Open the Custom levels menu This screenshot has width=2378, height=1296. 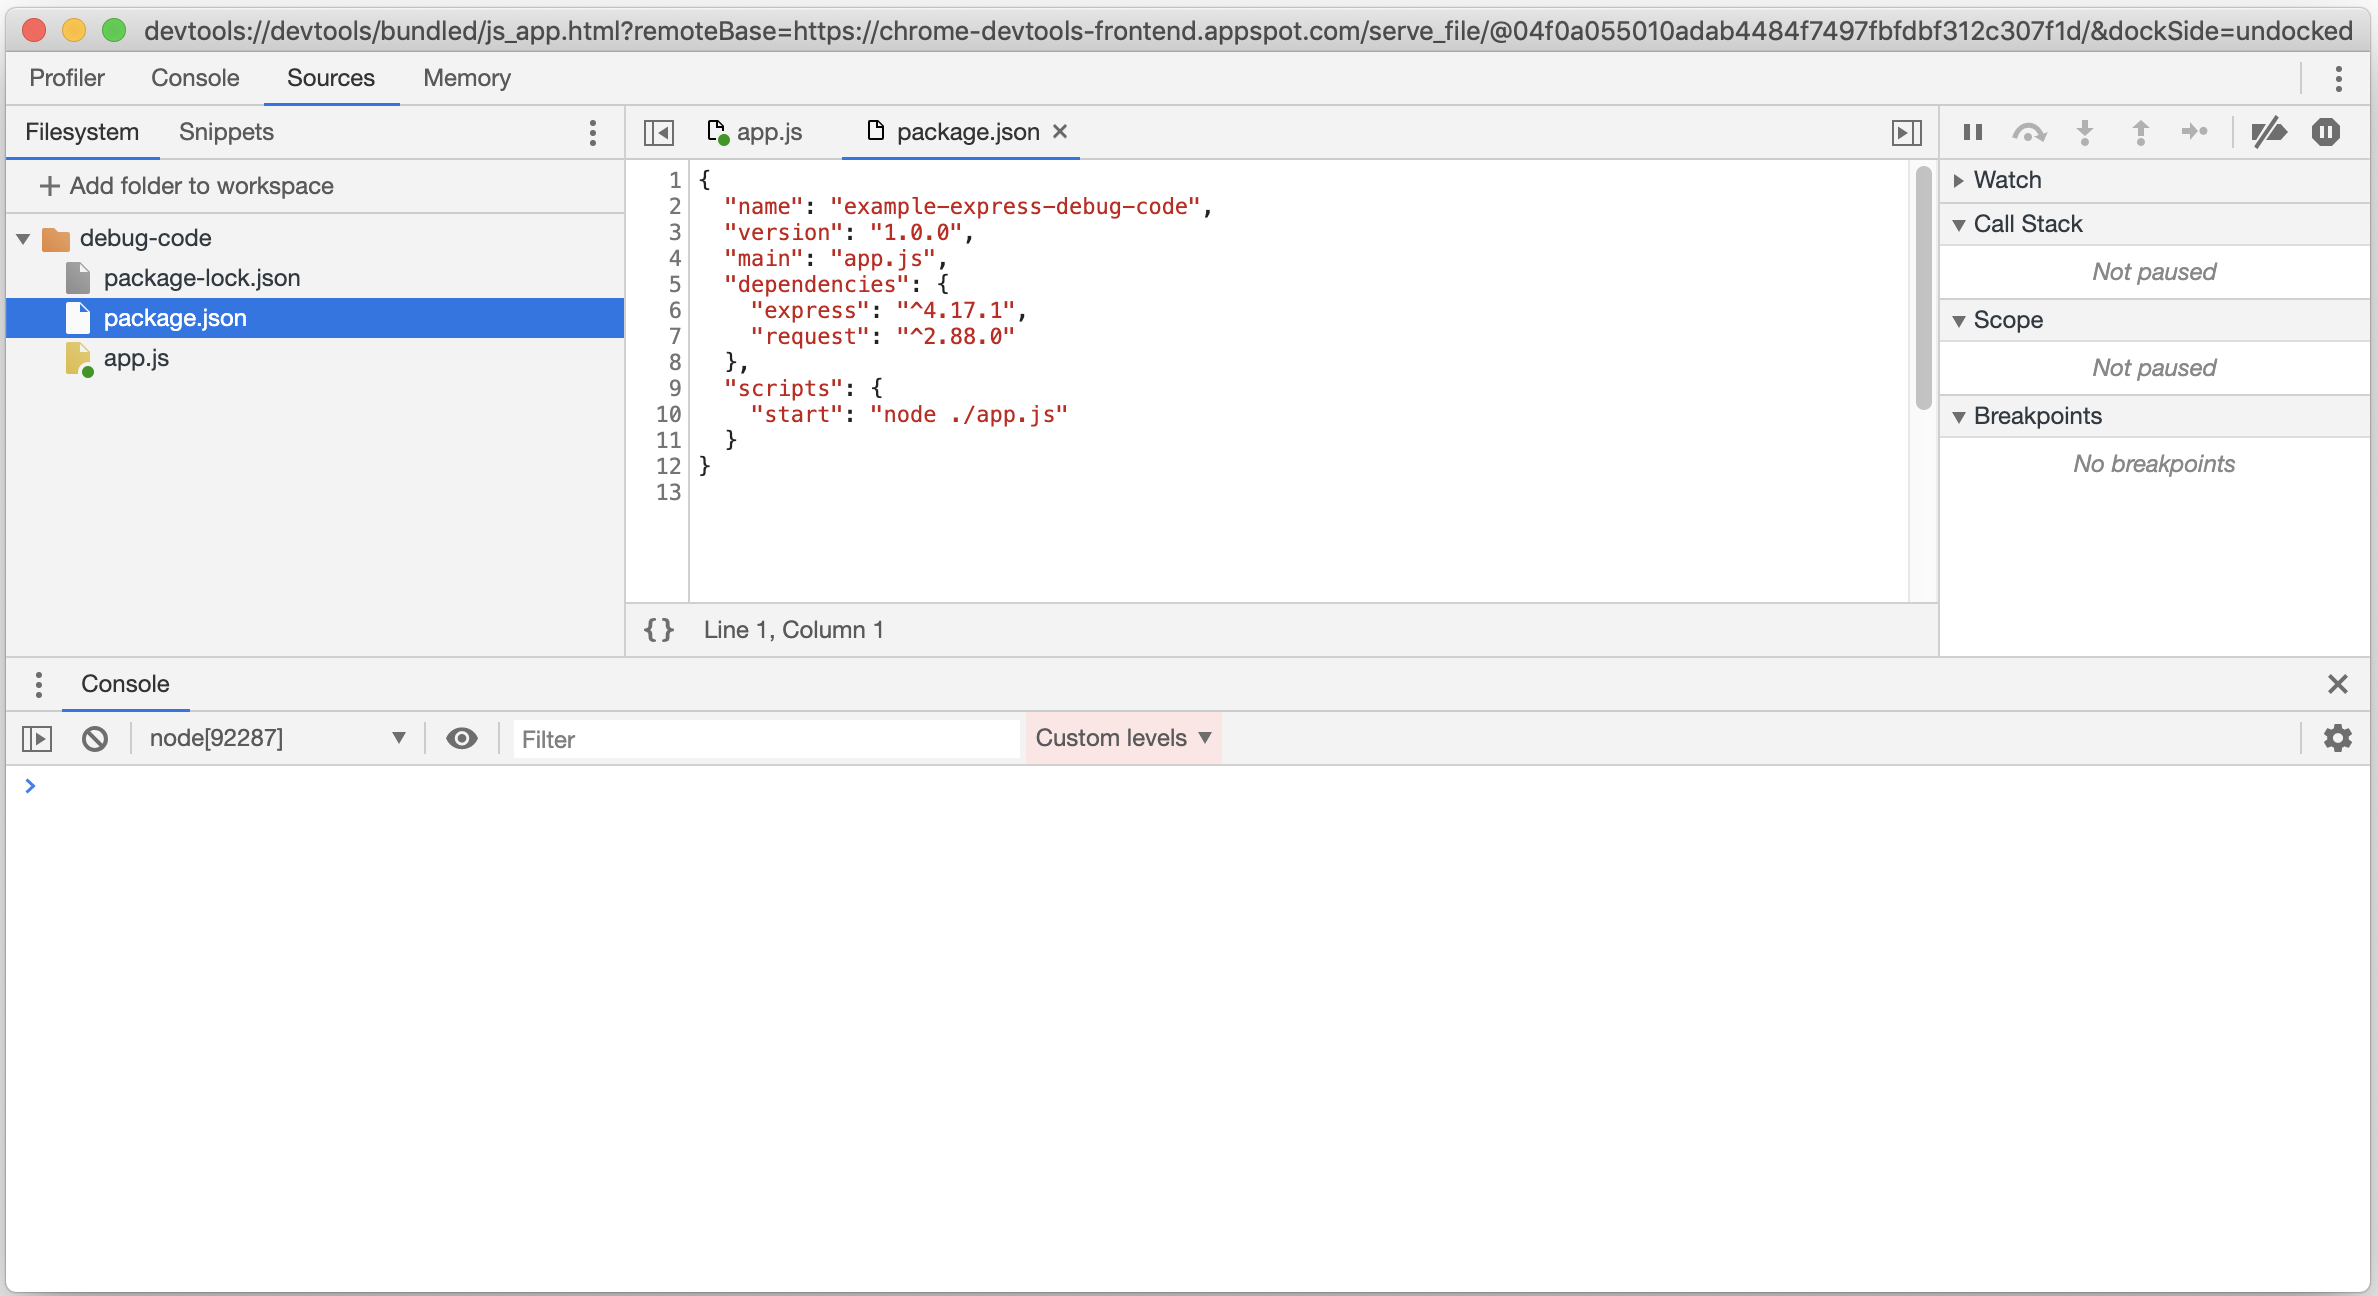1122,738
